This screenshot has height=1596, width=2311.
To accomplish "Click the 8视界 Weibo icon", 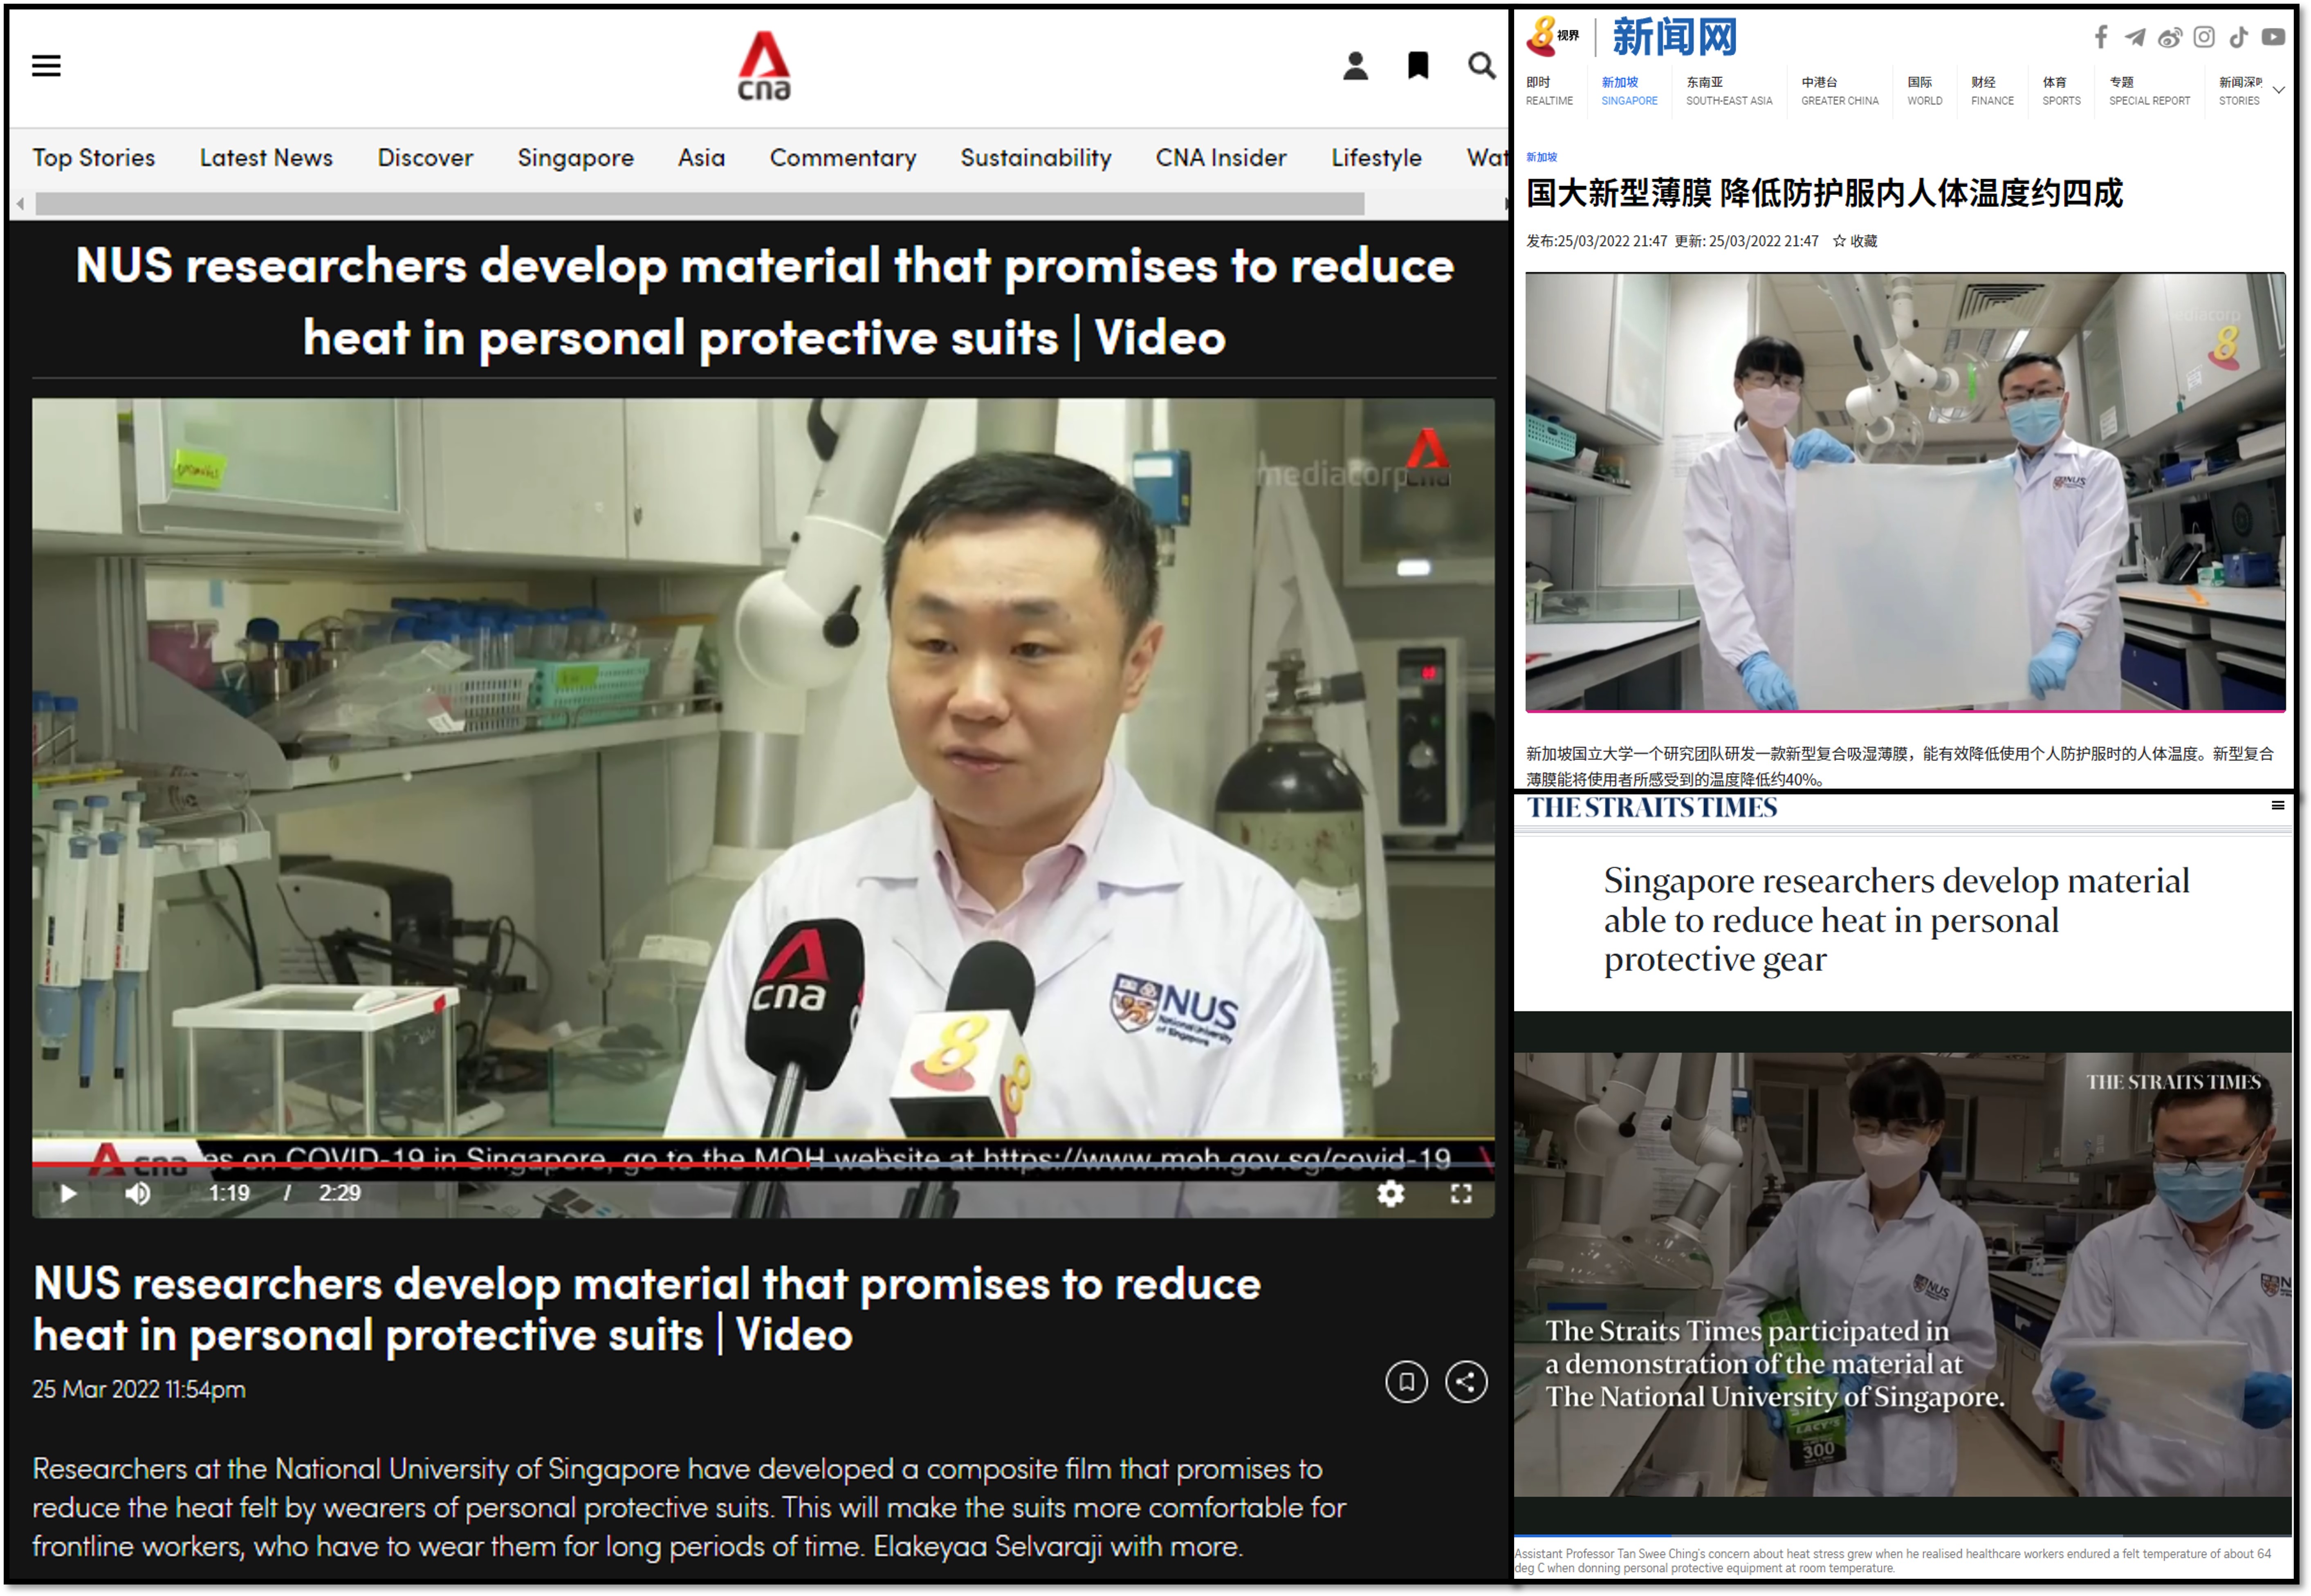I will [2169, 38].
